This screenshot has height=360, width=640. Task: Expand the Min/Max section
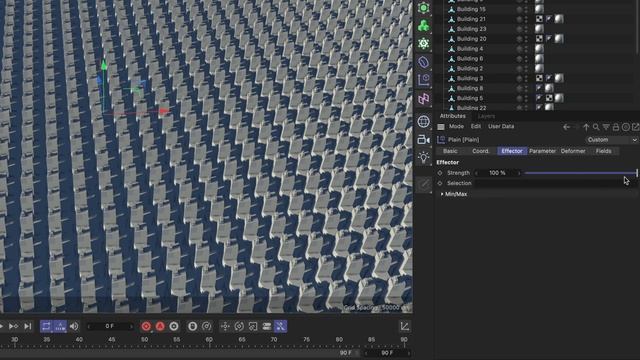tap(442, 194)
